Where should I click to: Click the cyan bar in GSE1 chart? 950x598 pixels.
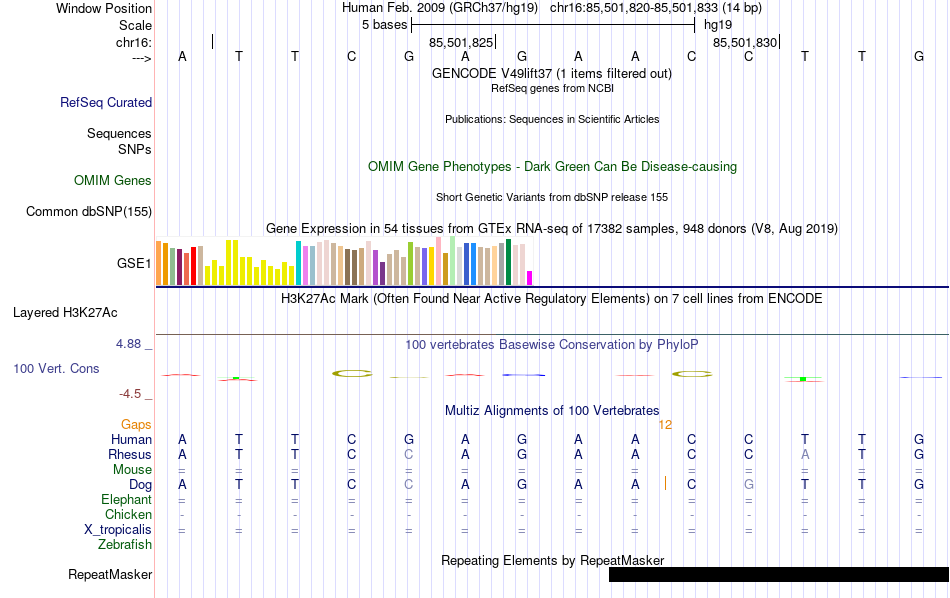pyautogui.click(x=298, y=264)
